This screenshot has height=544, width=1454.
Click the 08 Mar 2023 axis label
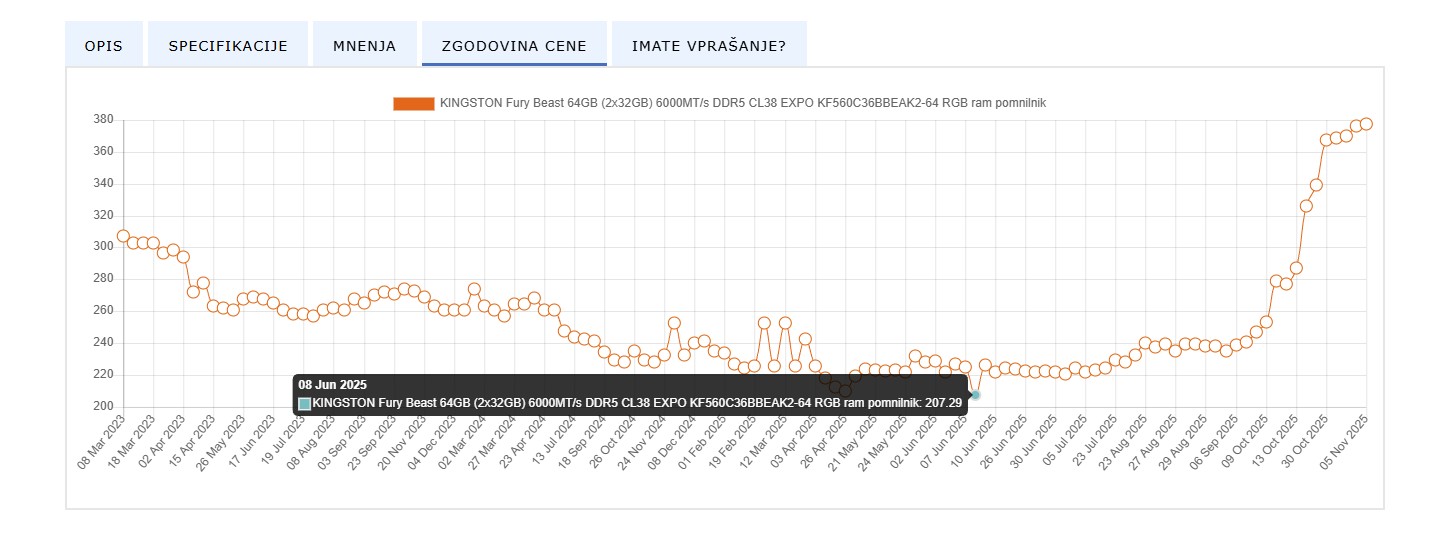point(103,441)
